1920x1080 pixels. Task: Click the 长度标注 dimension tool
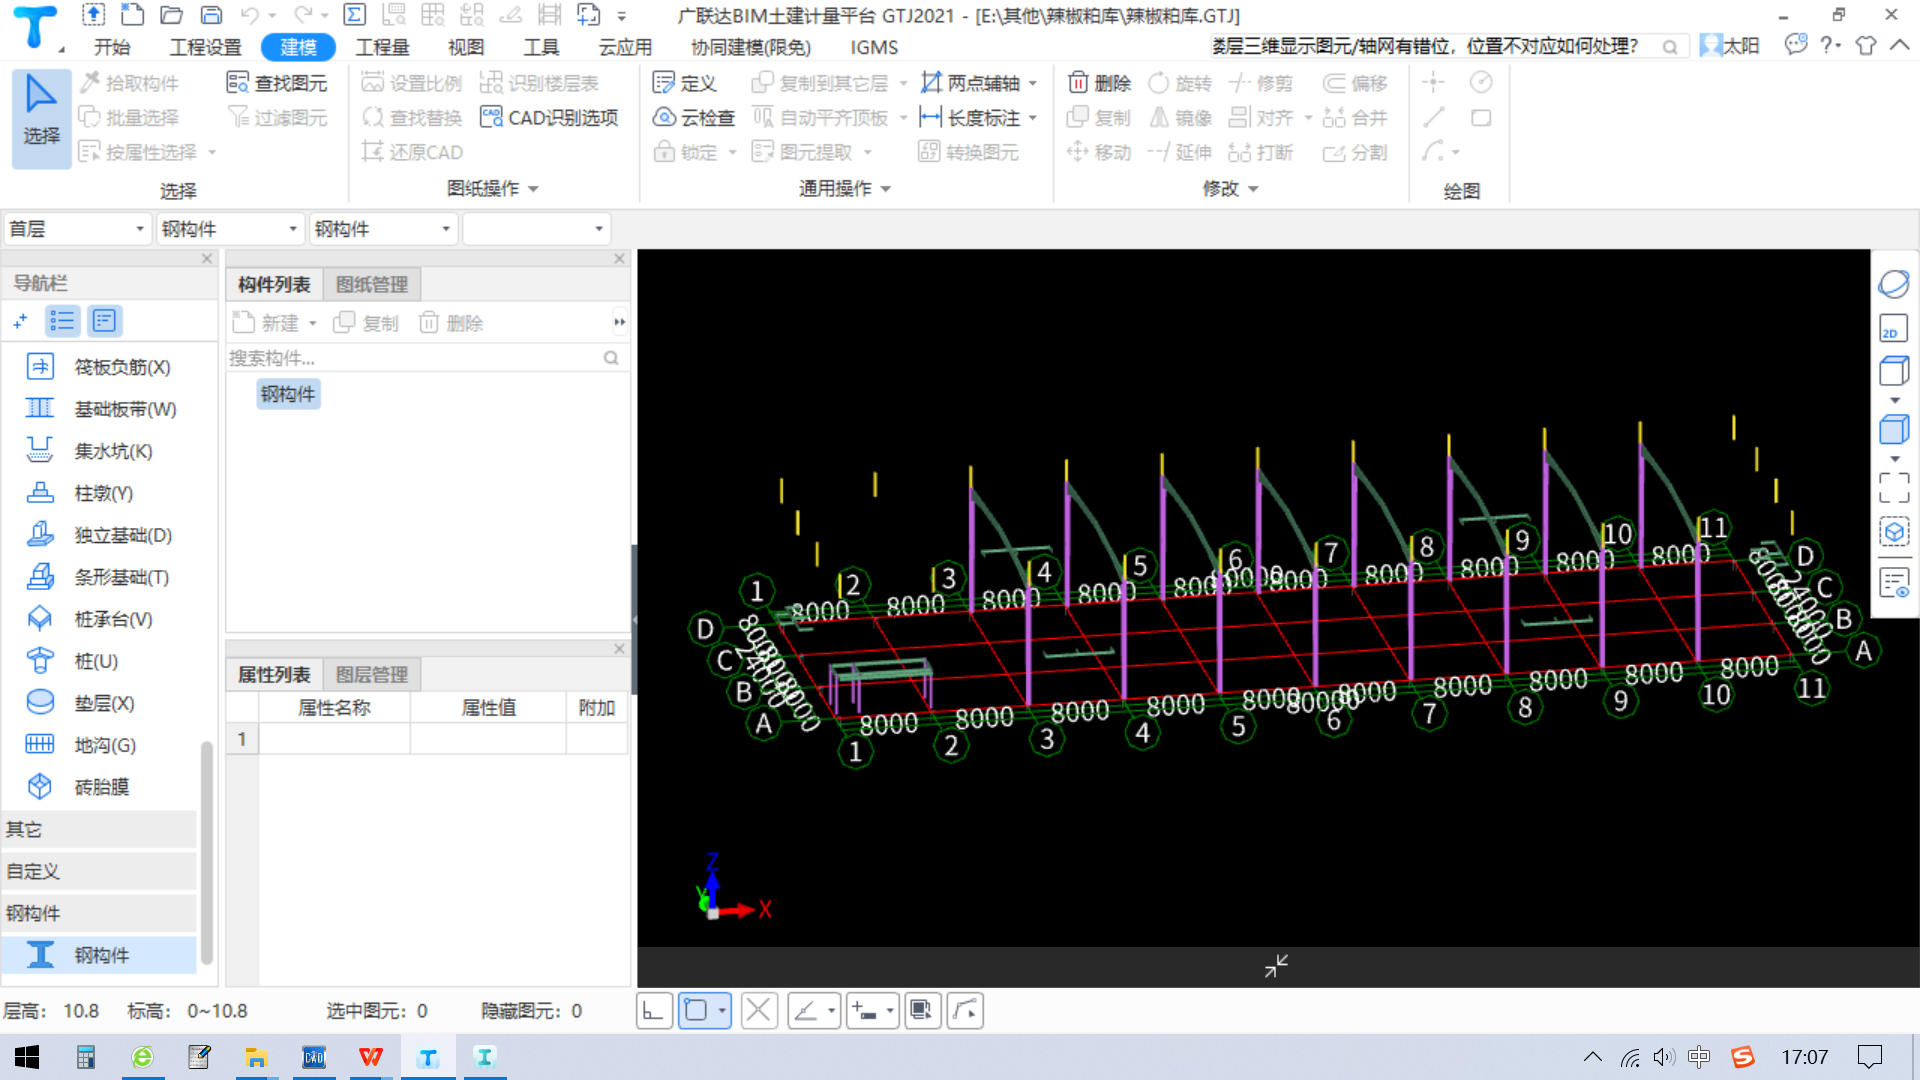click(x=970, y=118)
